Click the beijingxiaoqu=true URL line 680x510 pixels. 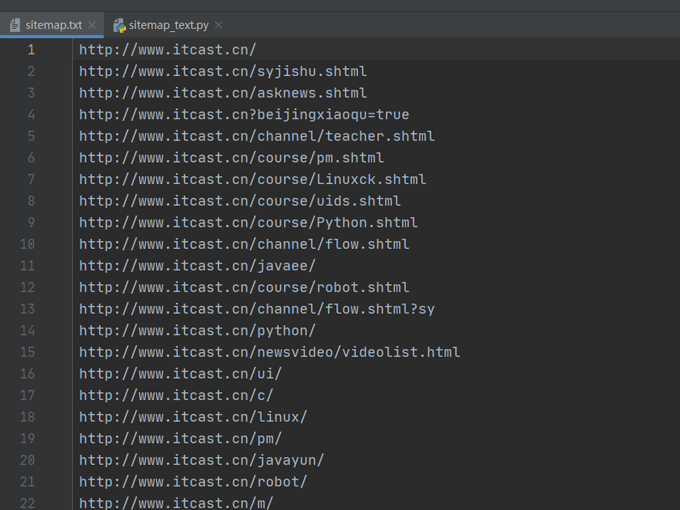[x=244, y=115]
